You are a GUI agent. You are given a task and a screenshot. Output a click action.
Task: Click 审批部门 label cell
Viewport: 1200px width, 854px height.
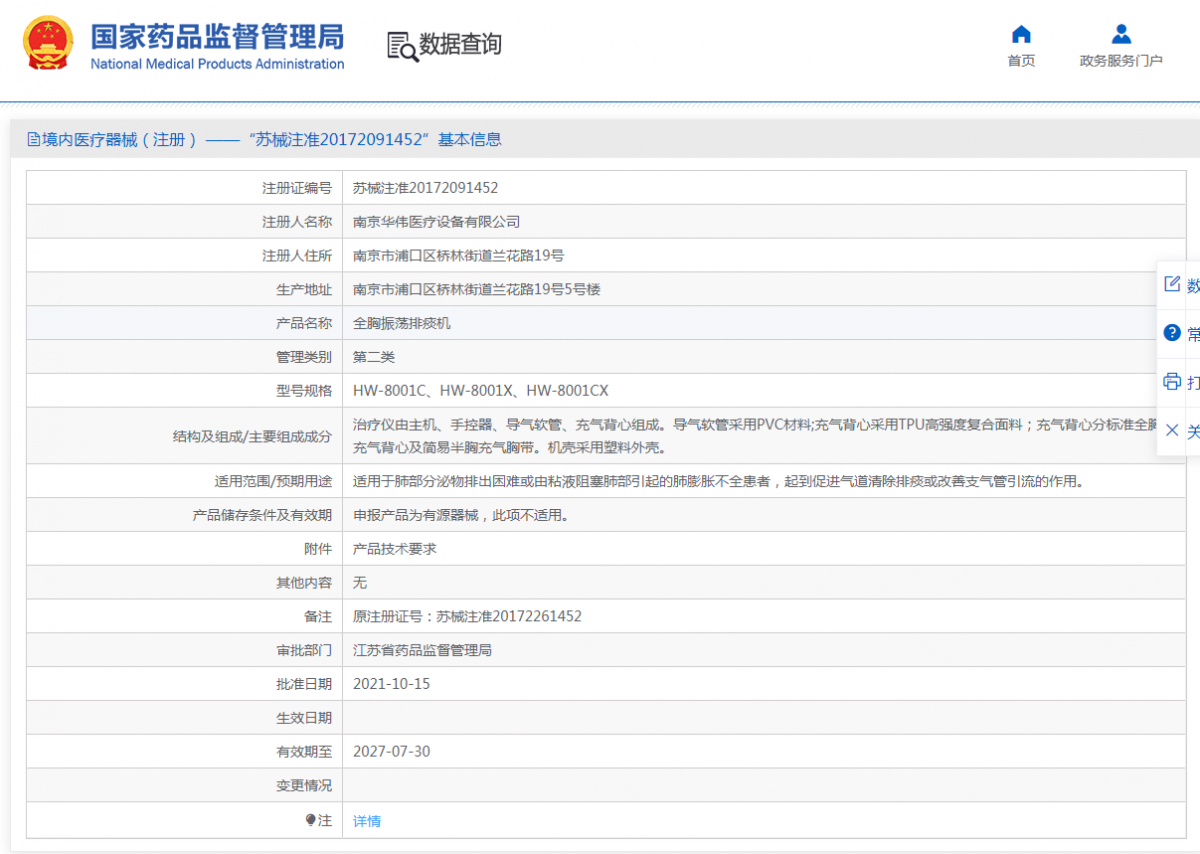point(185,651)
